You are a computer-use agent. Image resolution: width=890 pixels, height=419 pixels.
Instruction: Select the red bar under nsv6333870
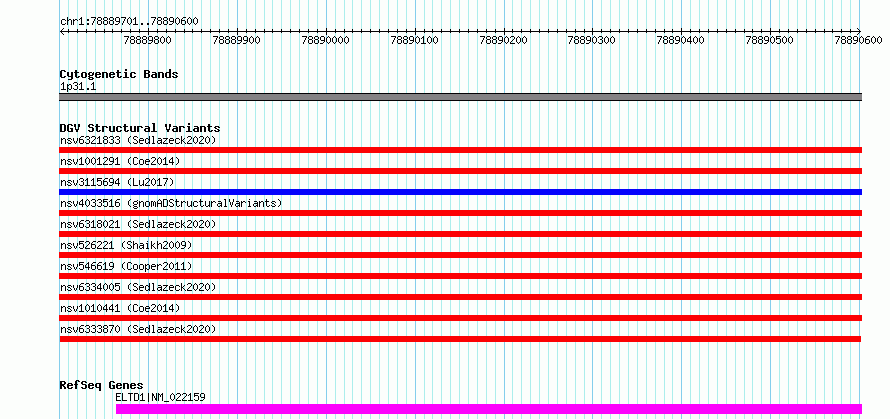(x=460, y=339)
